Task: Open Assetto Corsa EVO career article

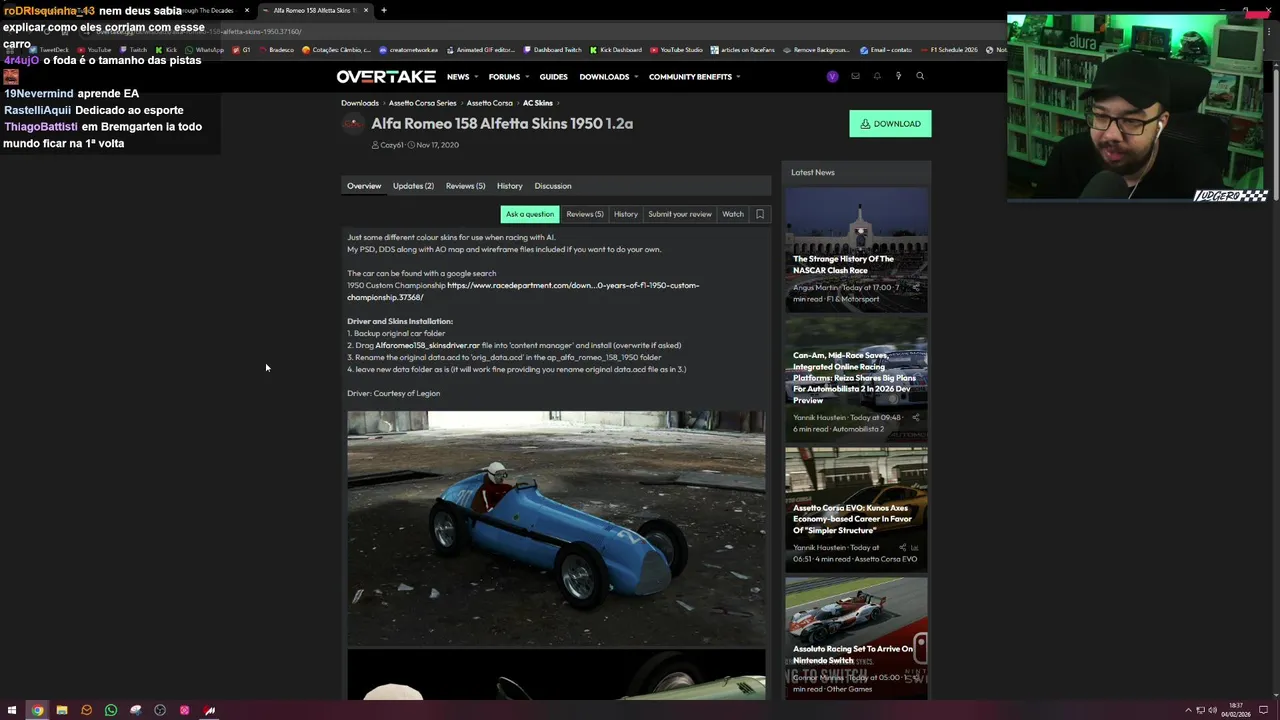Action: coord(852,519)
